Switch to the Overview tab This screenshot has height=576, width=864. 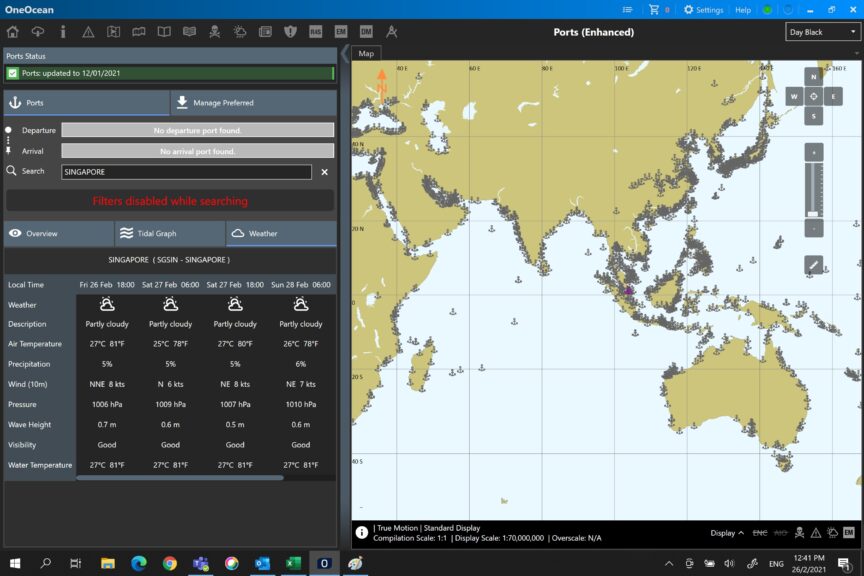59,234
